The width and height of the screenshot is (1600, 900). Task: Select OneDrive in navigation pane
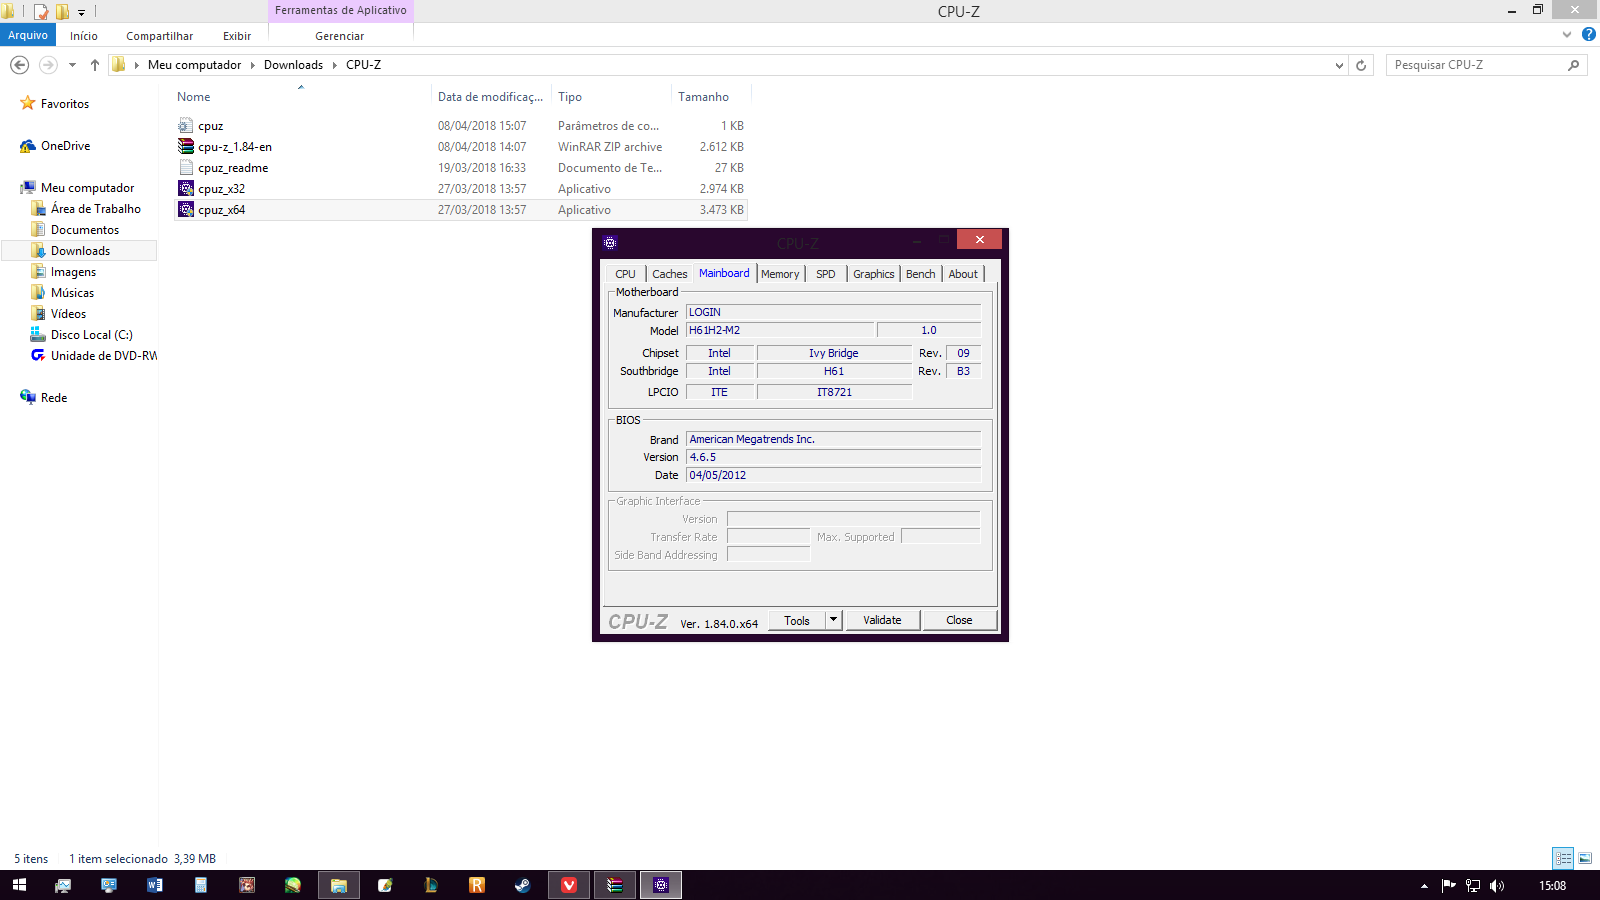[x=65, y=146]
